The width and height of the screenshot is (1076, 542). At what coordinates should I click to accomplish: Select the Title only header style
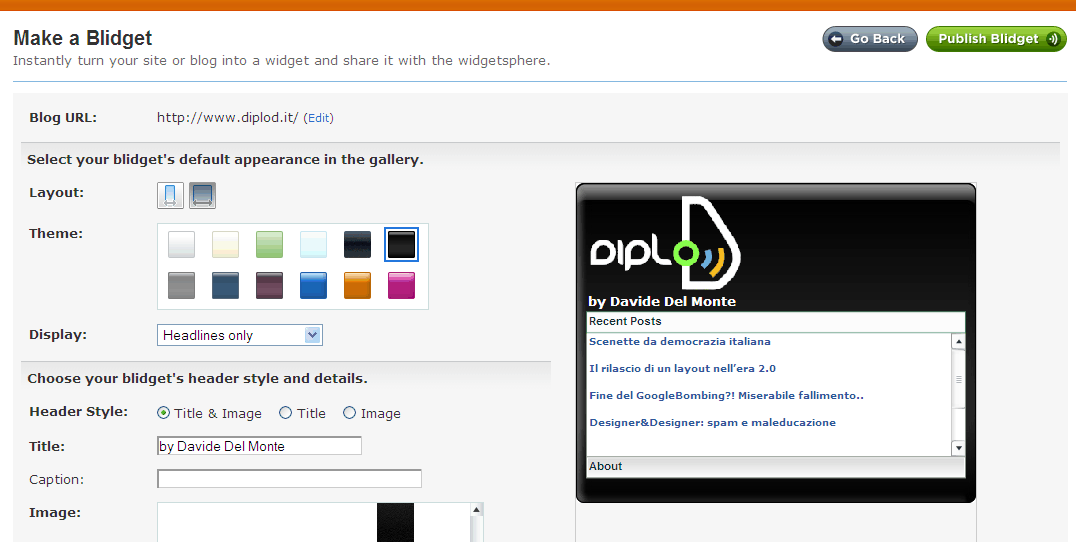pos(285,413)
